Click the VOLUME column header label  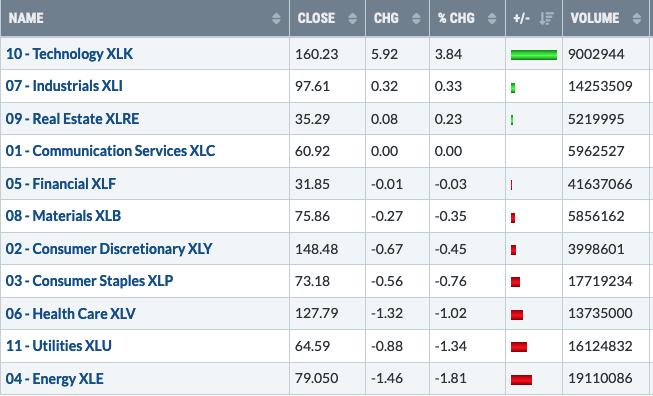pos(595,18)
